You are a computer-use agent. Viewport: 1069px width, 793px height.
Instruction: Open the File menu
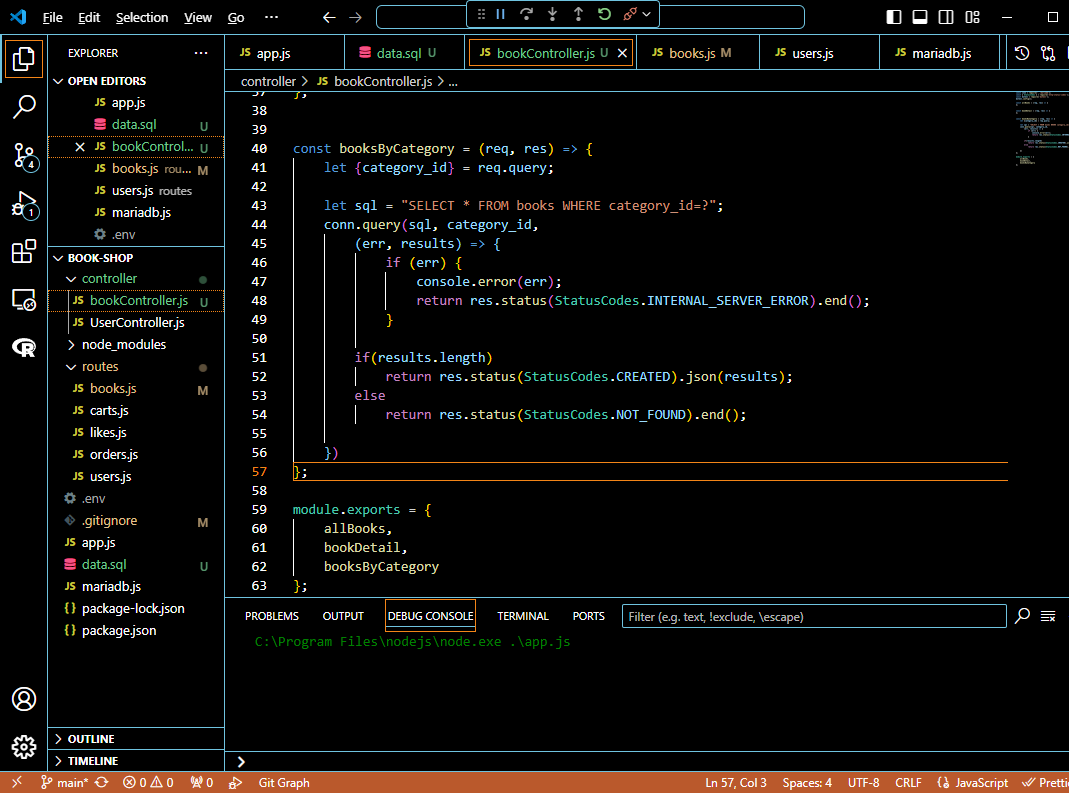[52, 18]
